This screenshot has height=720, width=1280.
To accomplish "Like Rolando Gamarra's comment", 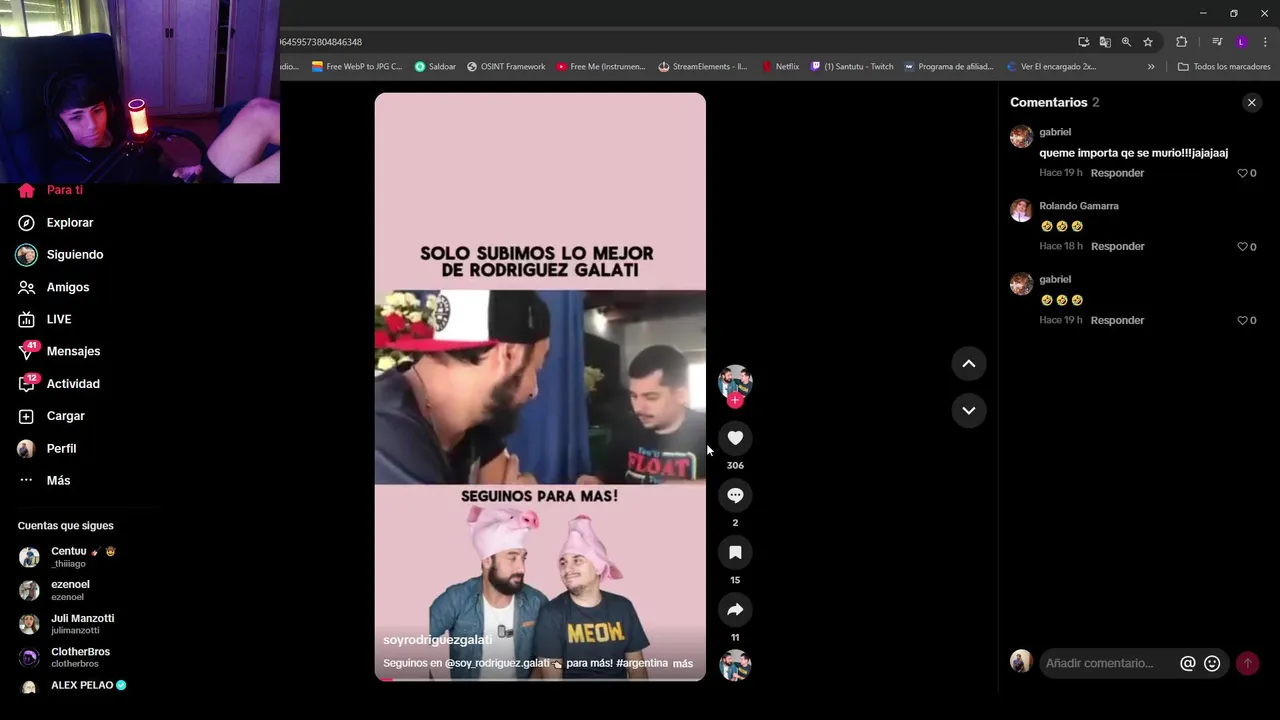I will (1243, 247).
